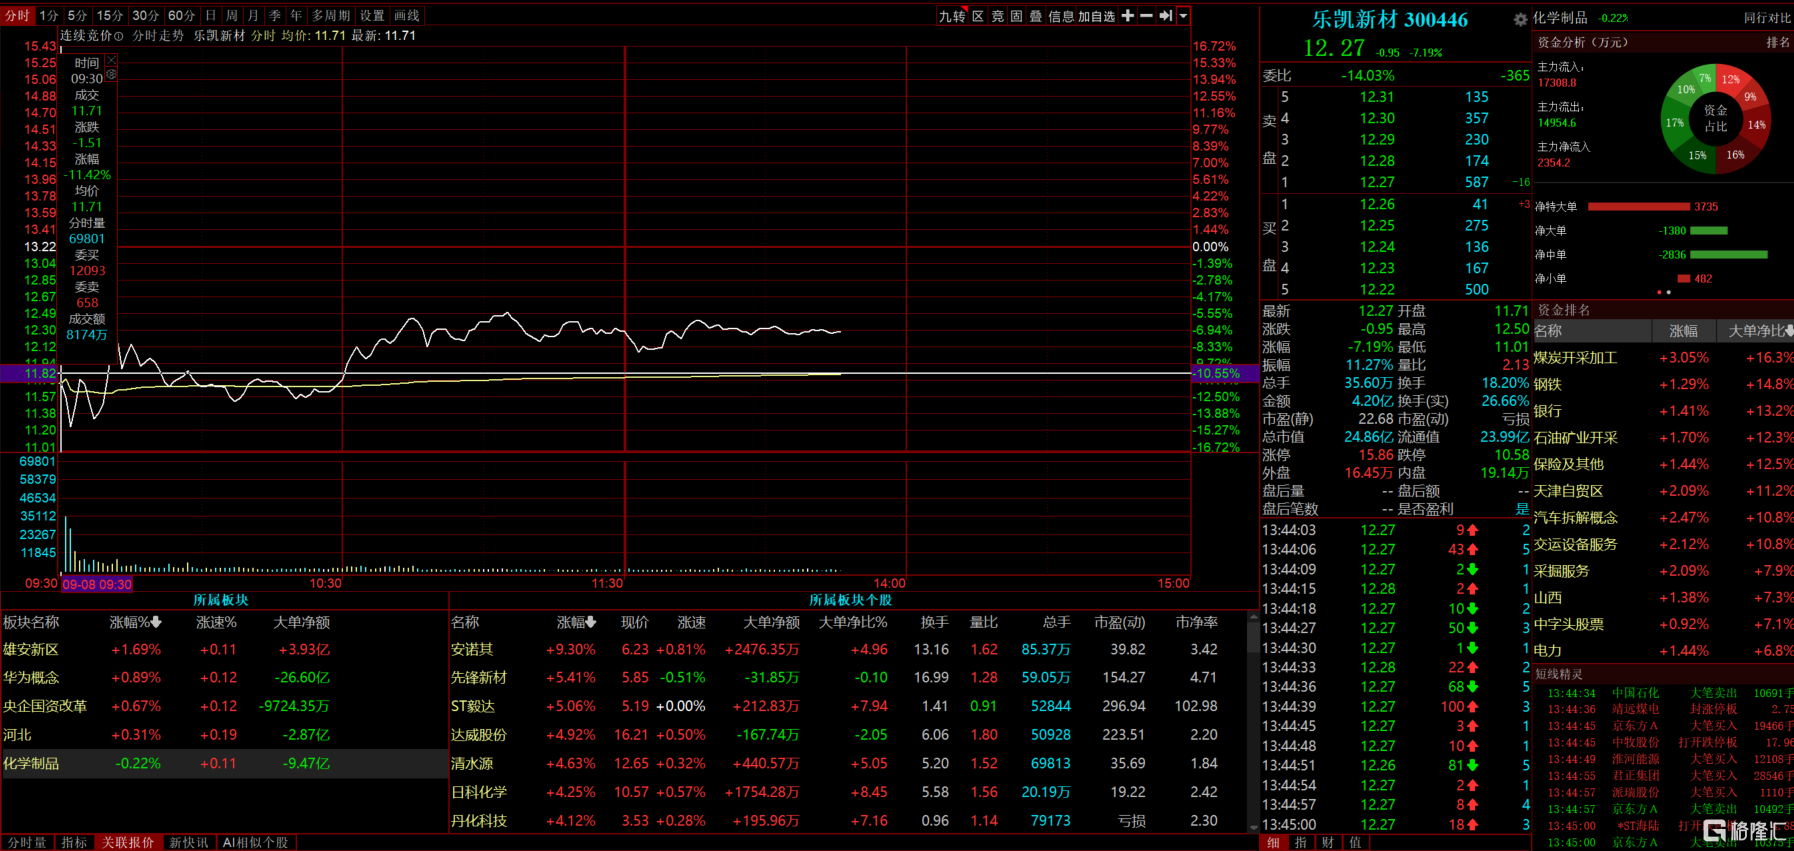Switch to 指标 bottom tab
Image resolution: width=1794 pixels, height=851 pixels.
coord(74,843)
